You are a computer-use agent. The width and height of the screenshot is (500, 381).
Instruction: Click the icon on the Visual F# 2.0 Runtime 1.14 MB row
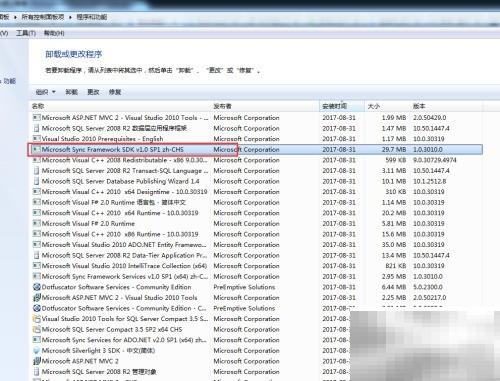pos(37,202)
